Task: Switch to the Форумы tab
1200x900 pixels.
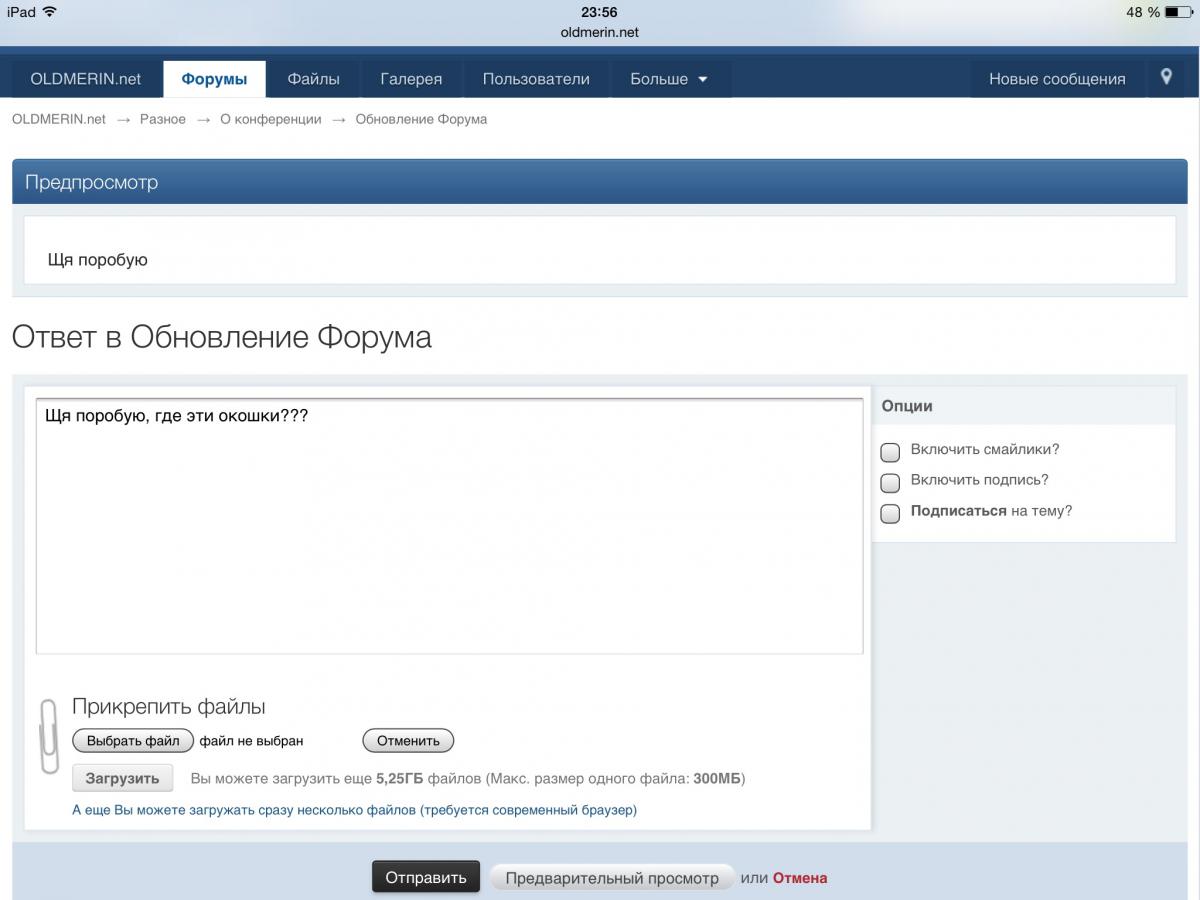Action: [214, 79]
